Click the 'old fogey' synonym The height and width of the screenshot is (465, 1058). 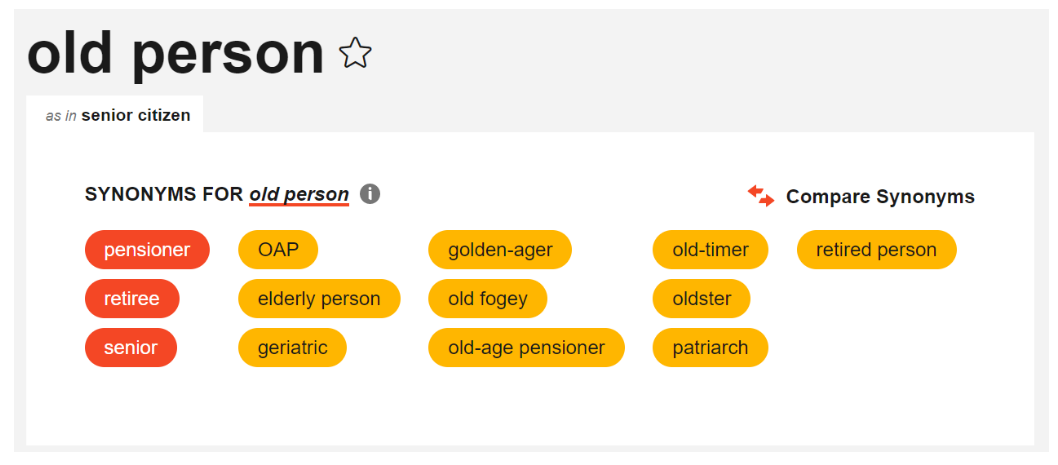coord(488,299)
